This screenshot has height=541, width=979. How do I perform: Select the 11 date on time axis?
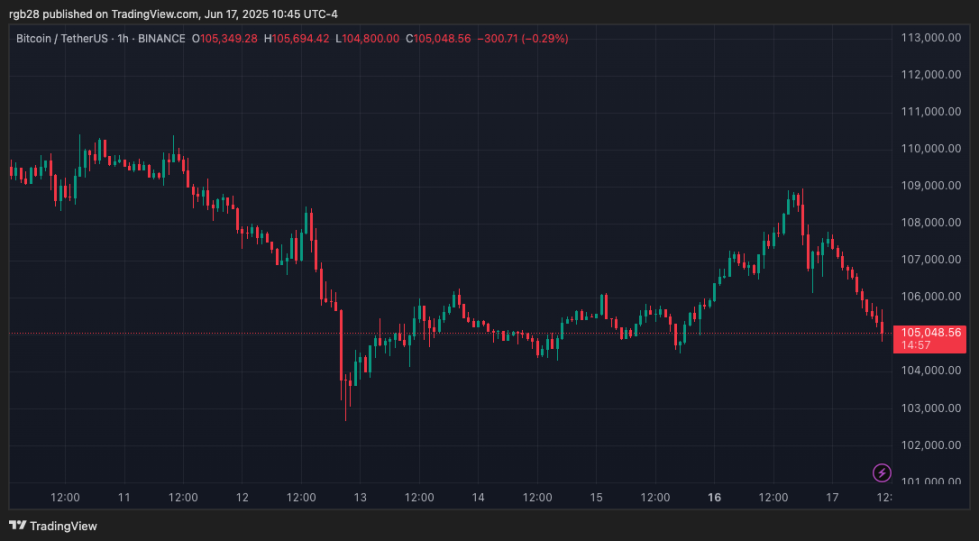coord(124,497)
